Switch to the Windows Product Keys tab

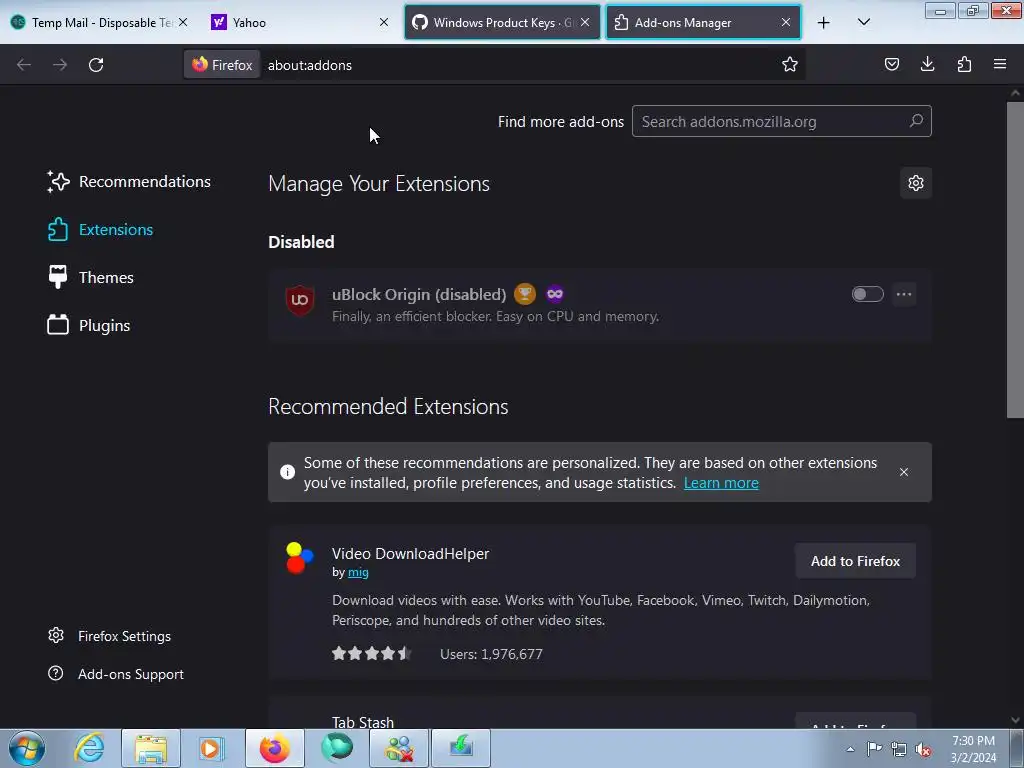(x=502, y=23)
